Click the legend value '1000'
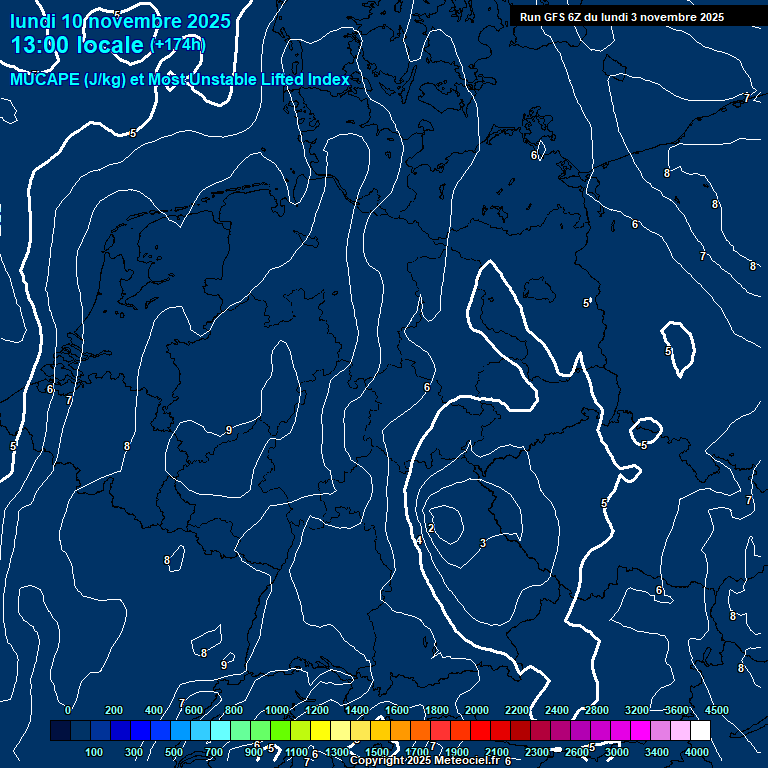 click(277, 710)
